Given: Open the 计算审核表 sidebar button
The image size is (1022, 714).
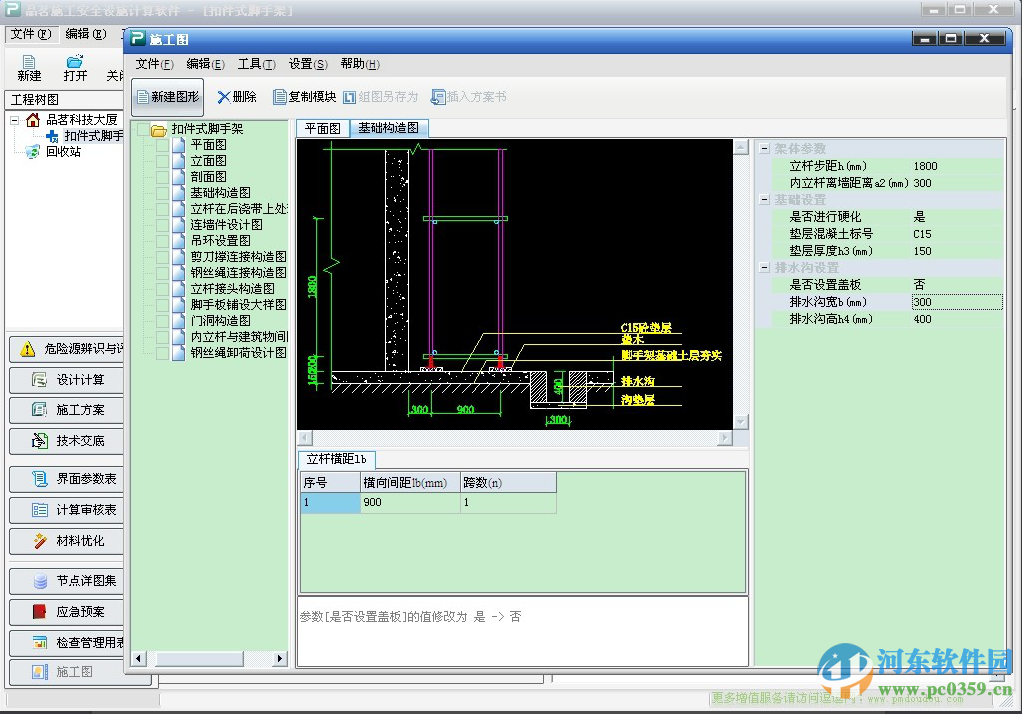Looking at the screenshot, I should 66,509.
